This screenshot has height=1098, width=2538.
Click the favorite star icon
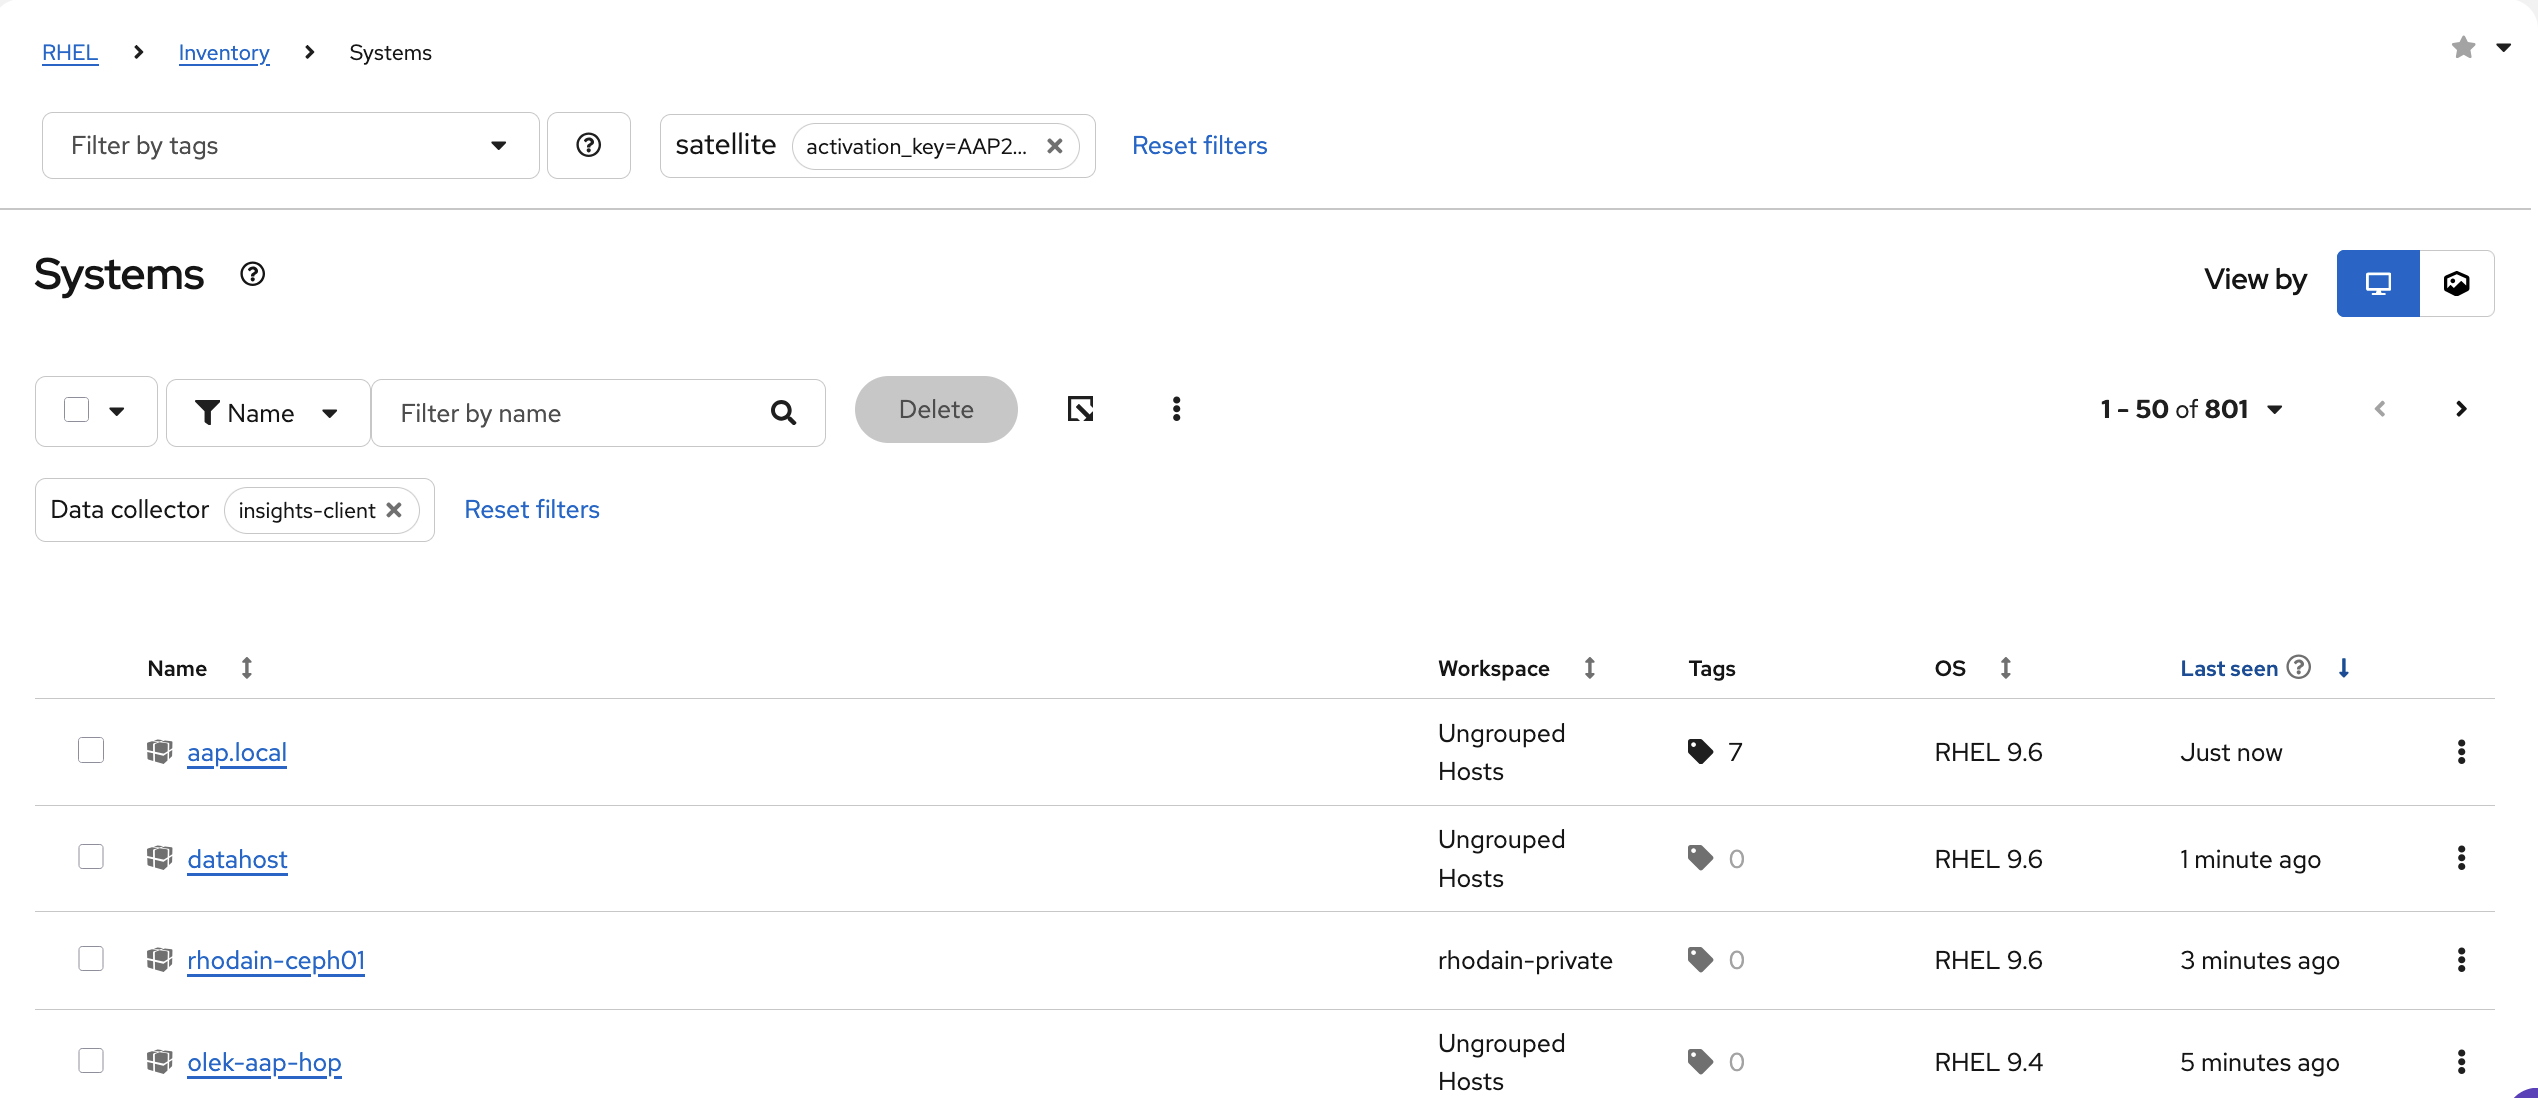click(2463, 48)
